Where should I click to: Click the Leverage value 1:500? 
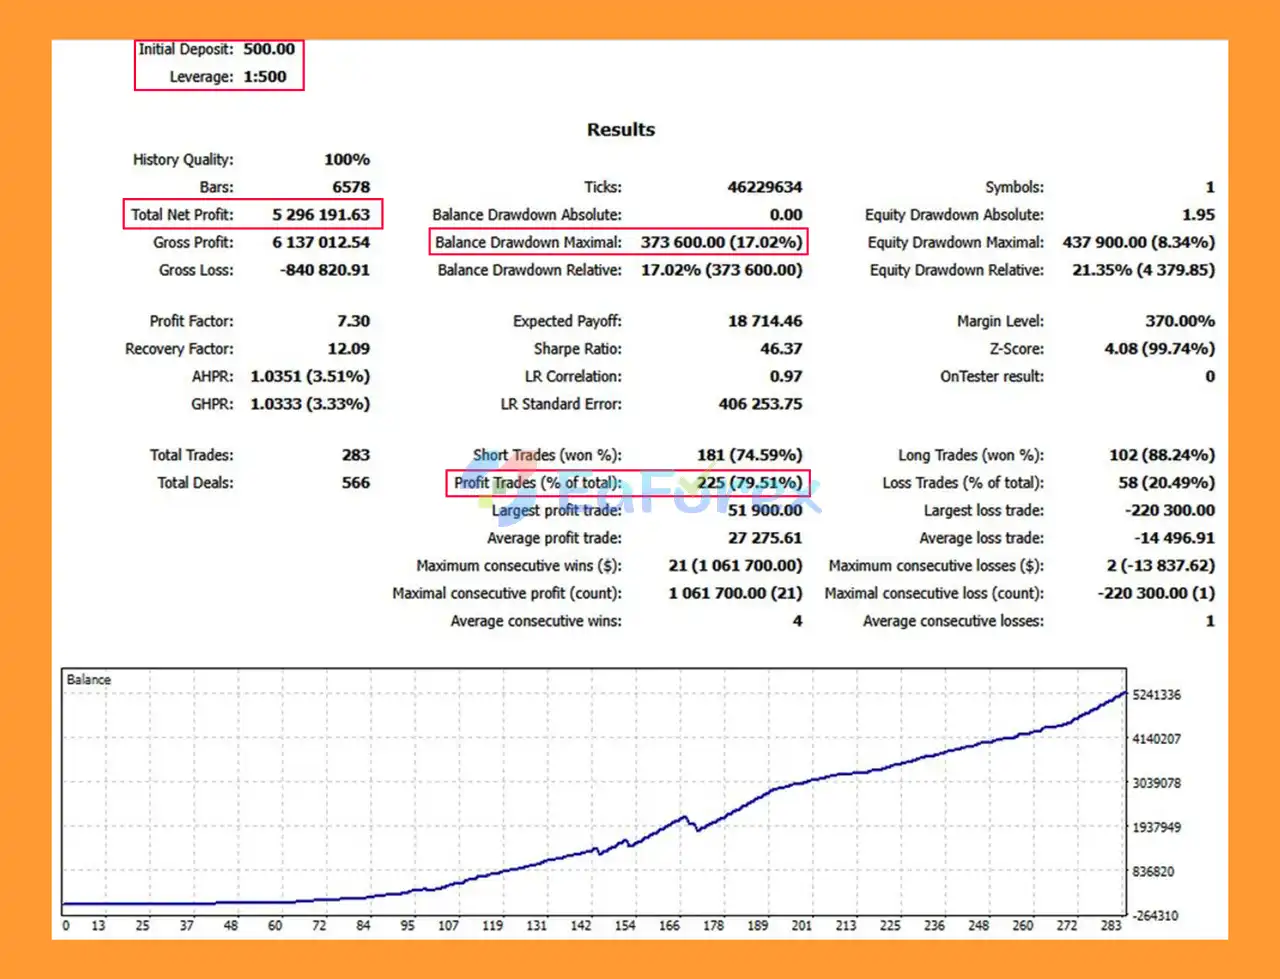point(265,76)
